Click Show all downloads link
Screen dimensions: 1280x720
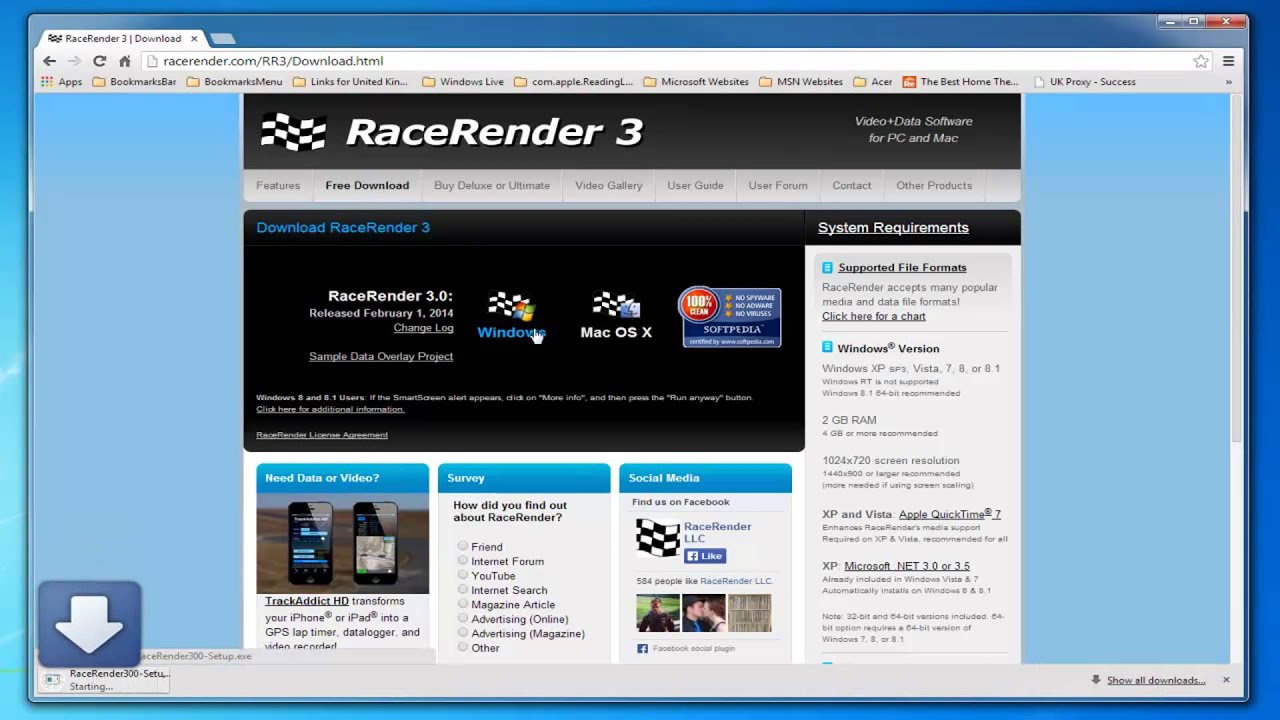click(1156, 680)
